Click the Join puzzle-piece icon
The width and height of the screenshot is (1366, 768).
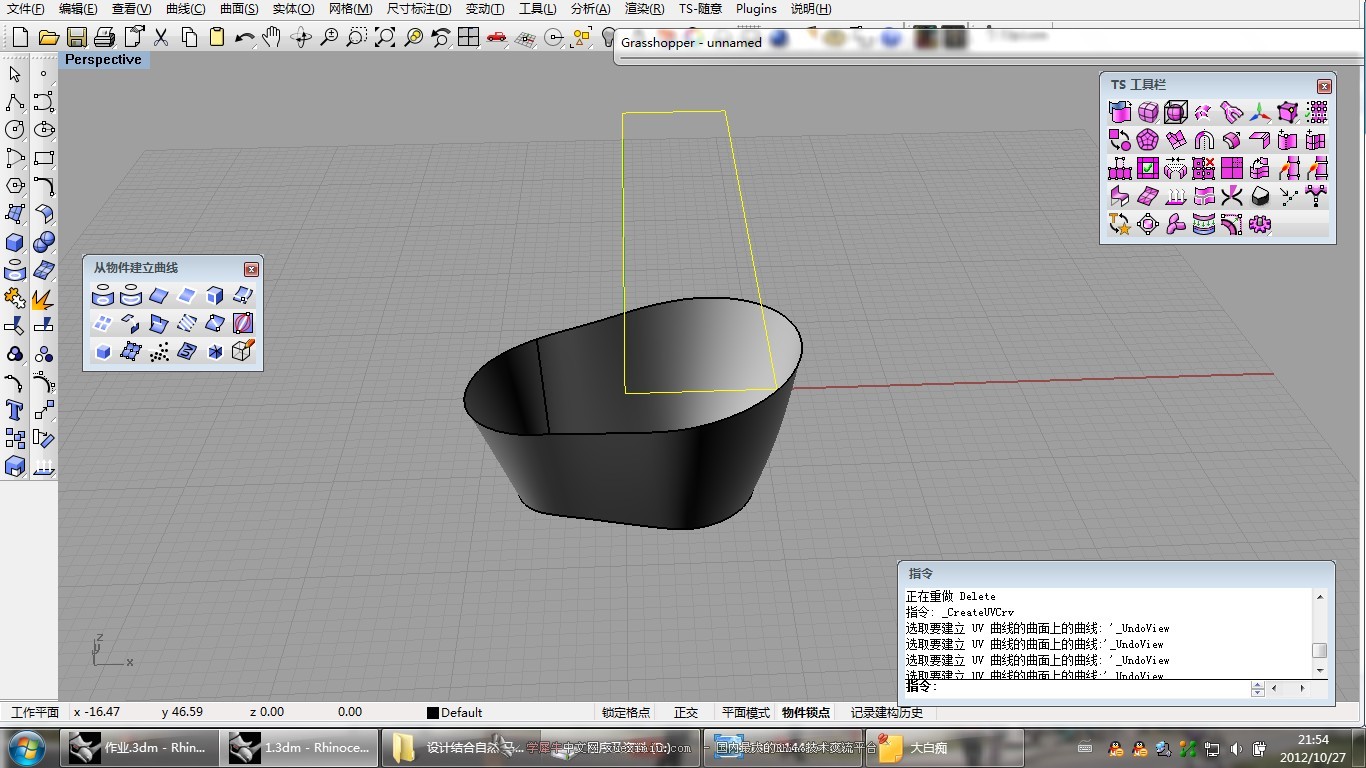[x=15, y=298]
